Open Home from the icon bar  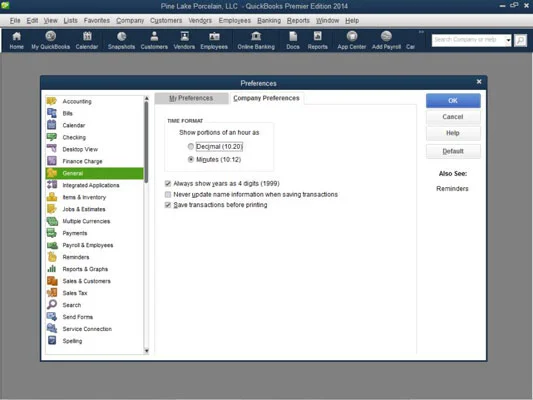(x=16, y=40)
